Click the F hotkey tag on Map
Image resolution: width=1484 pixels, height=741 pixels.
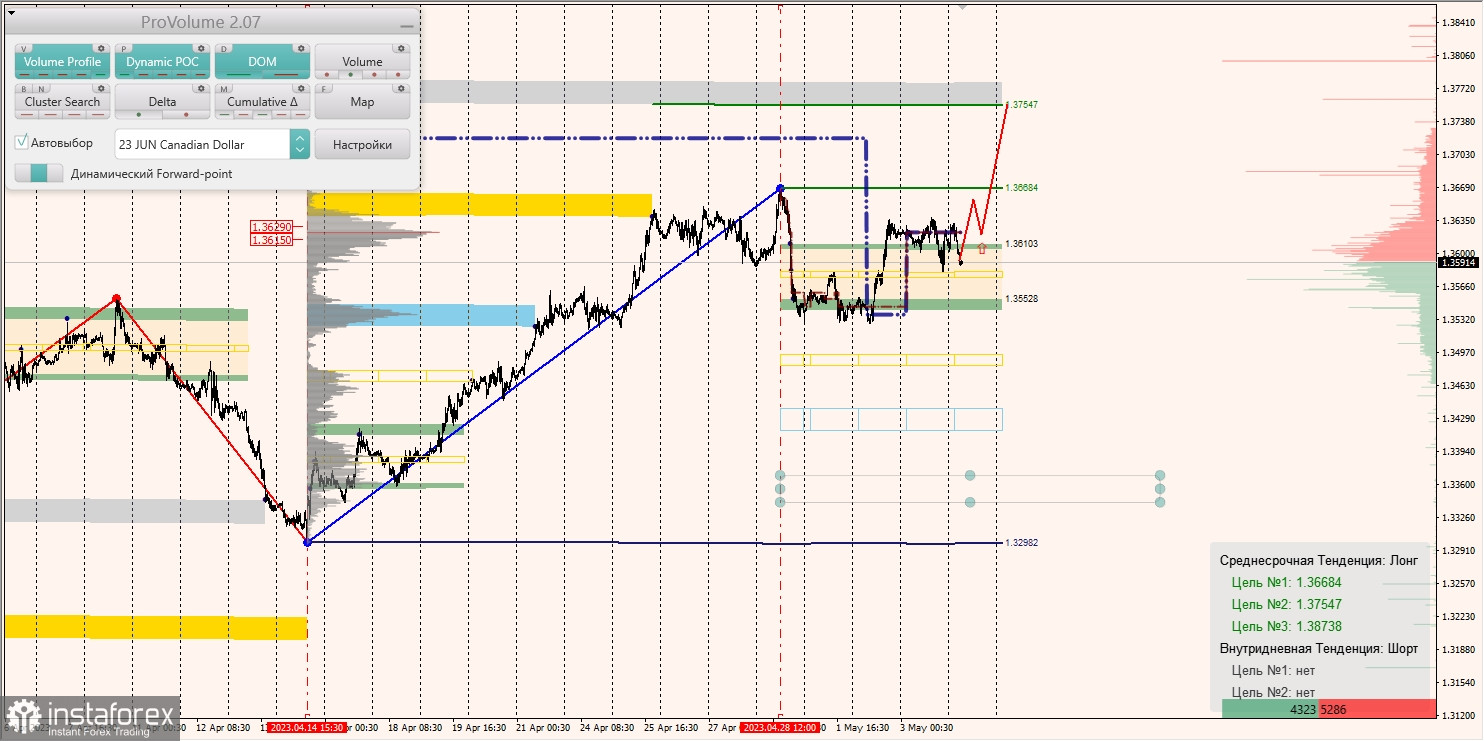[x=324, y=88]
